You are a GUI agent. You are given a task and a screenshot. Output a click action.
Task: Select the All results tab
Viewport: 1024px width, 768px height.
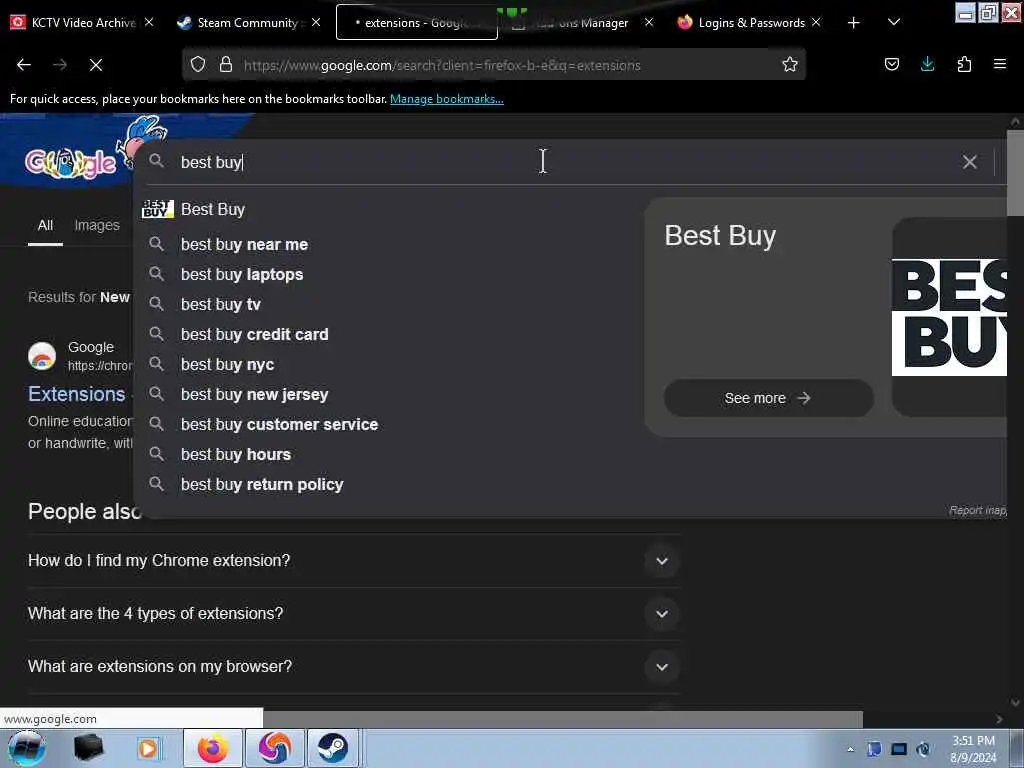[x=45, y=226]
